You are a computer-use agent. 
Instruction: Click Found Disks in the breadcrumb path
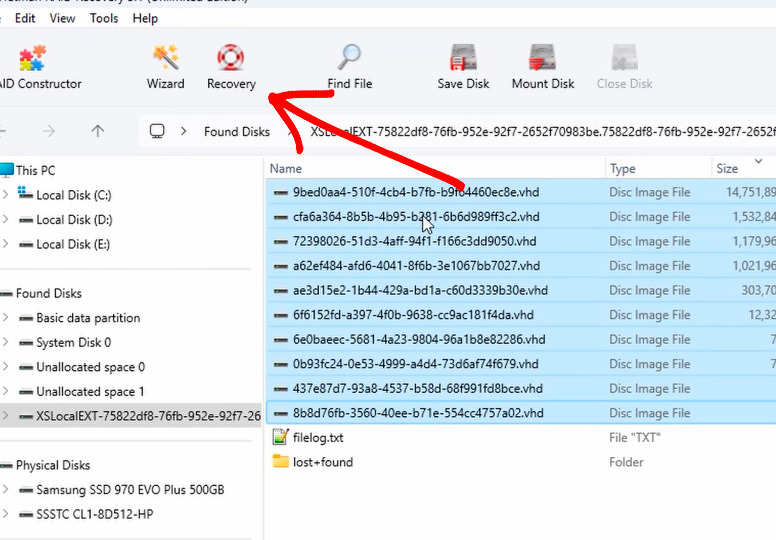click(237, 132)
